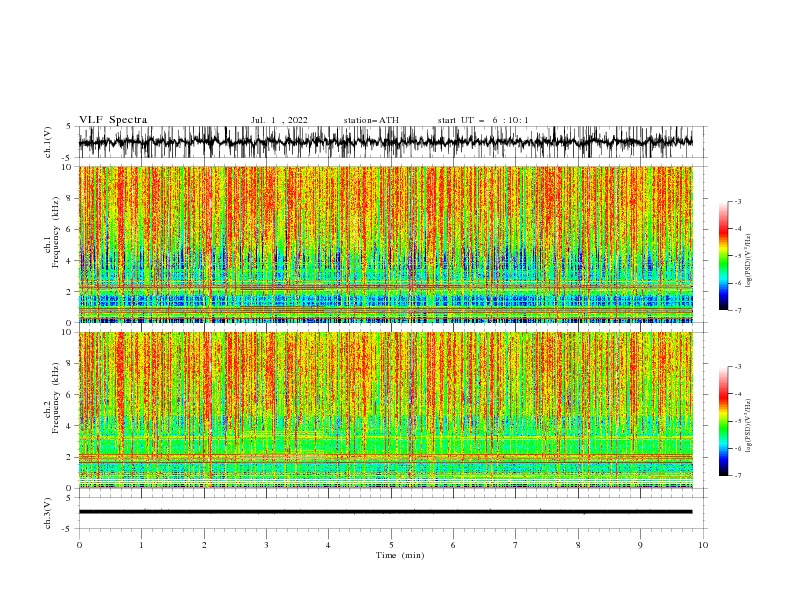Click the "7" tick on the Time axis
792x612 pixels.
[516, 545]
